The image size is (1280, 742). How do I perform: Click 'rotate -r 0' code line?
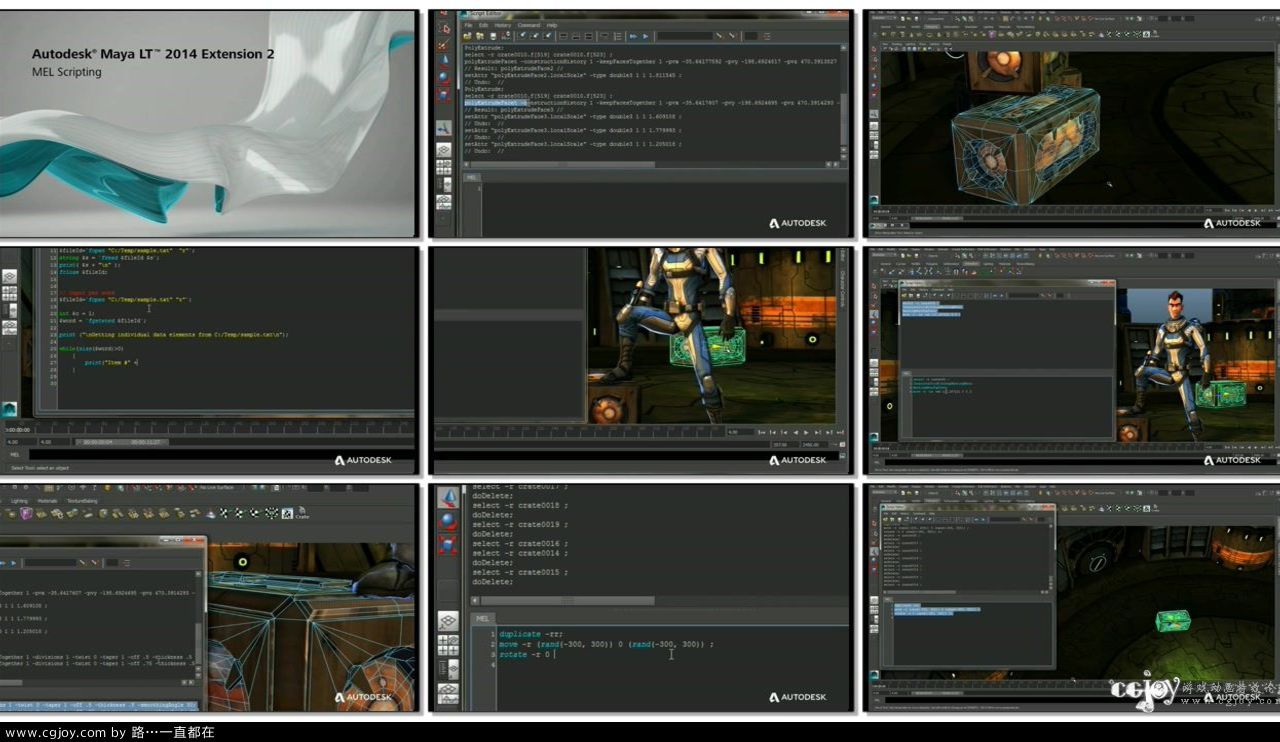pyautogui.click(x=525, y=655)
